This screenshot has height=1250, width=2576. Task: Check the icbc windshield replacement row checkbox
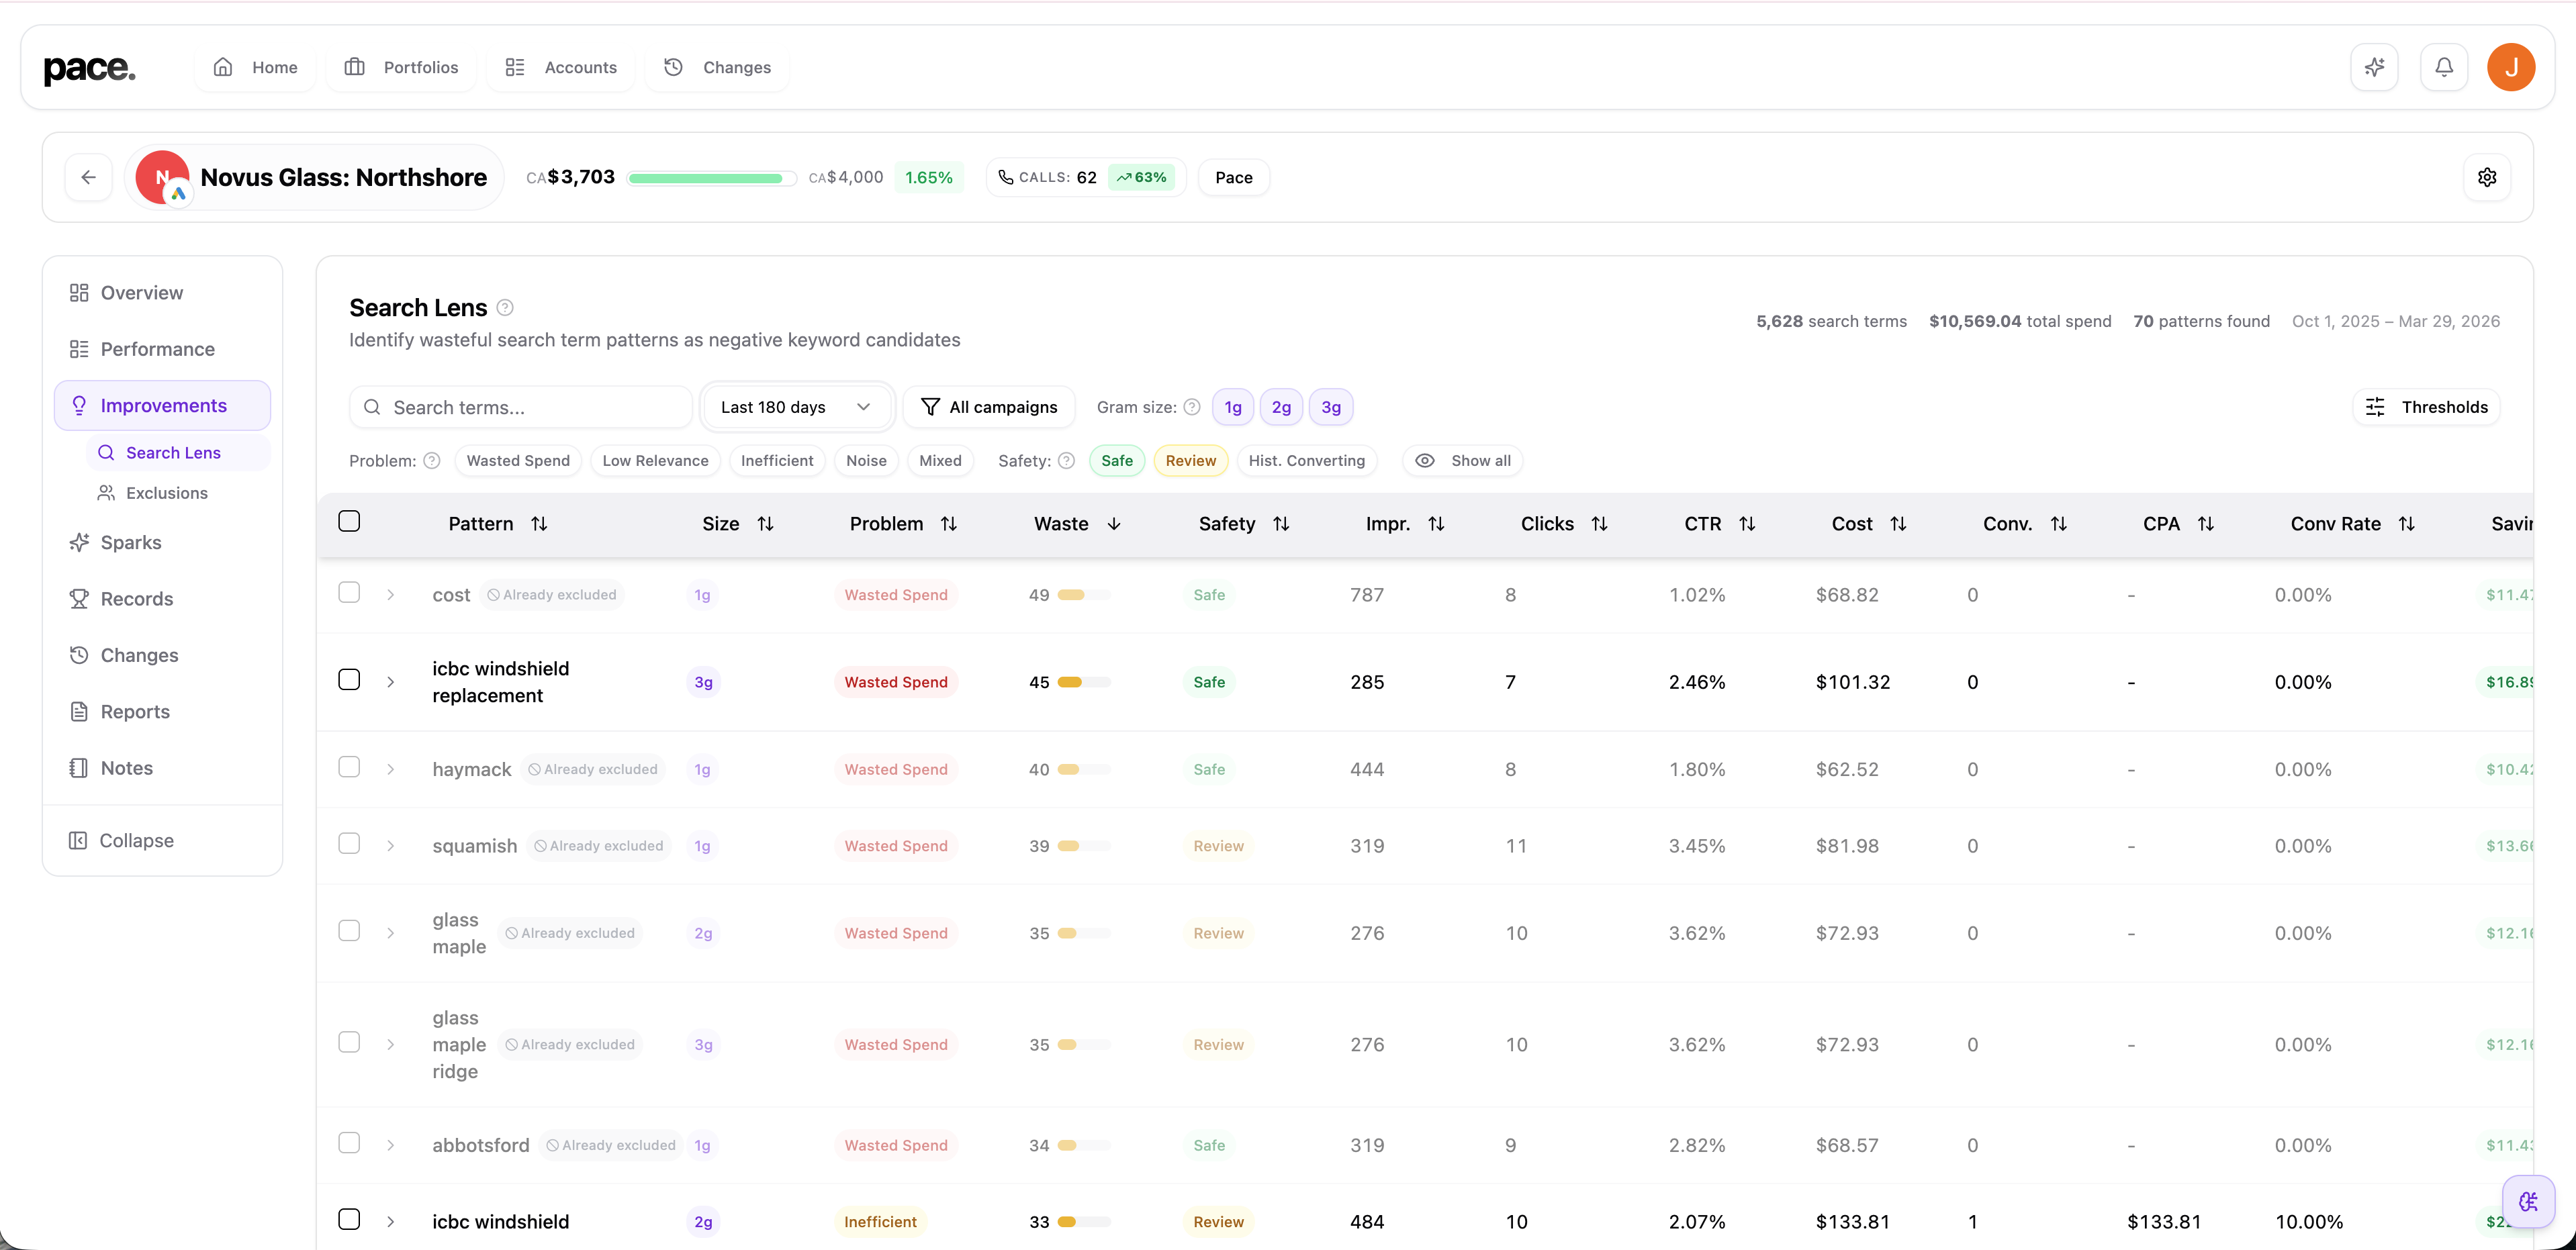pos(349,680)
